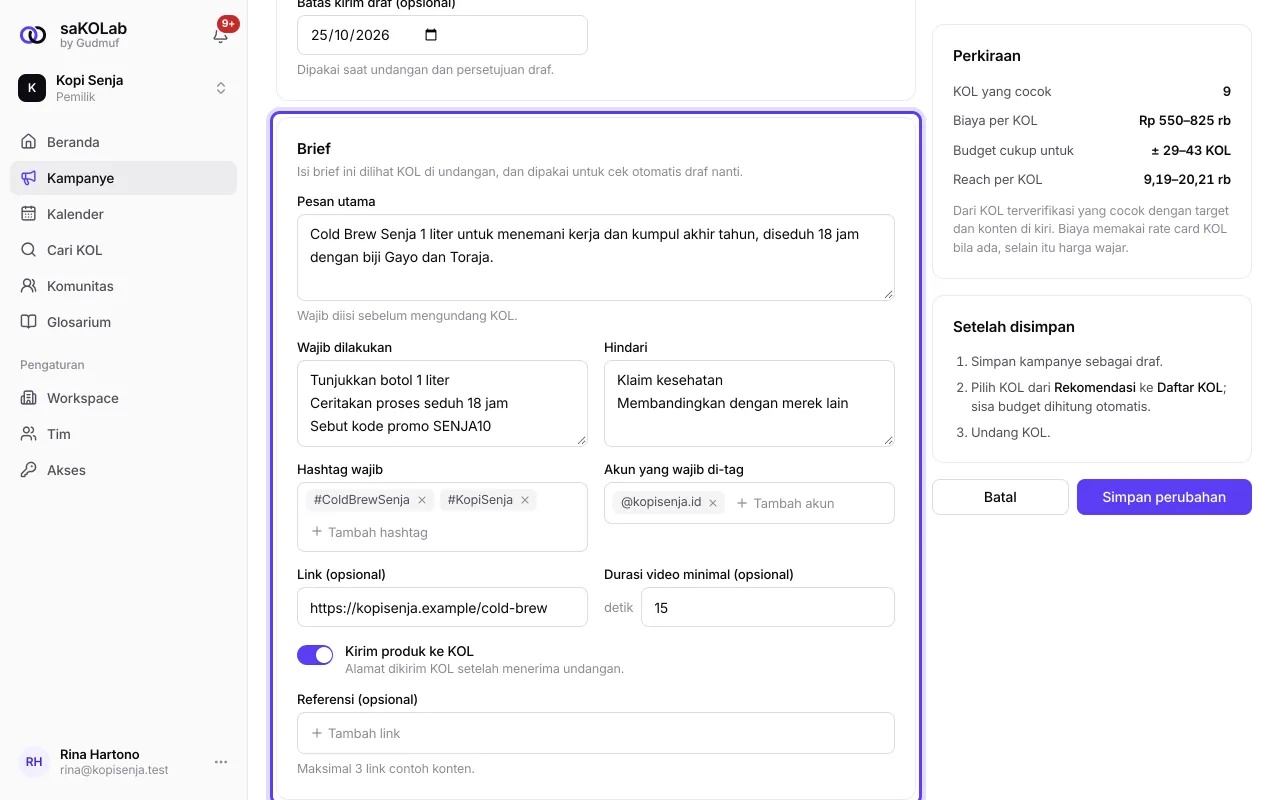1280x800 pixels.
Task: Click the Batas kirim draf date field
Action: (x=442, y=35)
